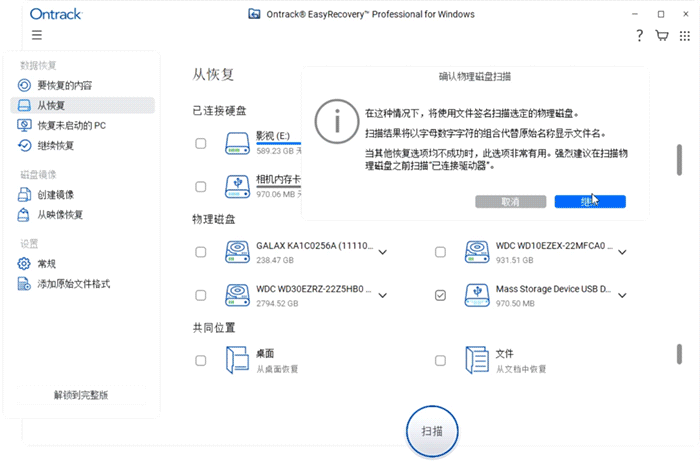The image size is (700, 464).
Task: Click the icon beside 要恢复的内容
Action: click(x=24, y=85)
